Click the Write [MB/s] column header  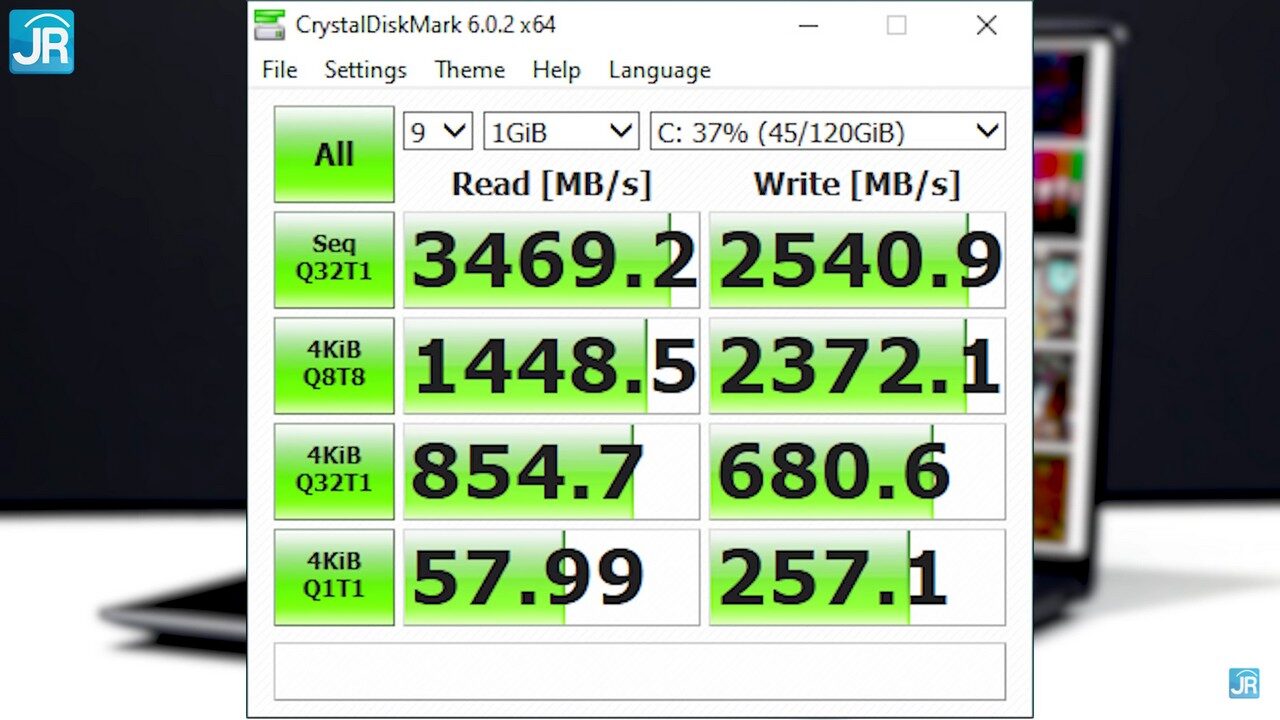(857, 184)
